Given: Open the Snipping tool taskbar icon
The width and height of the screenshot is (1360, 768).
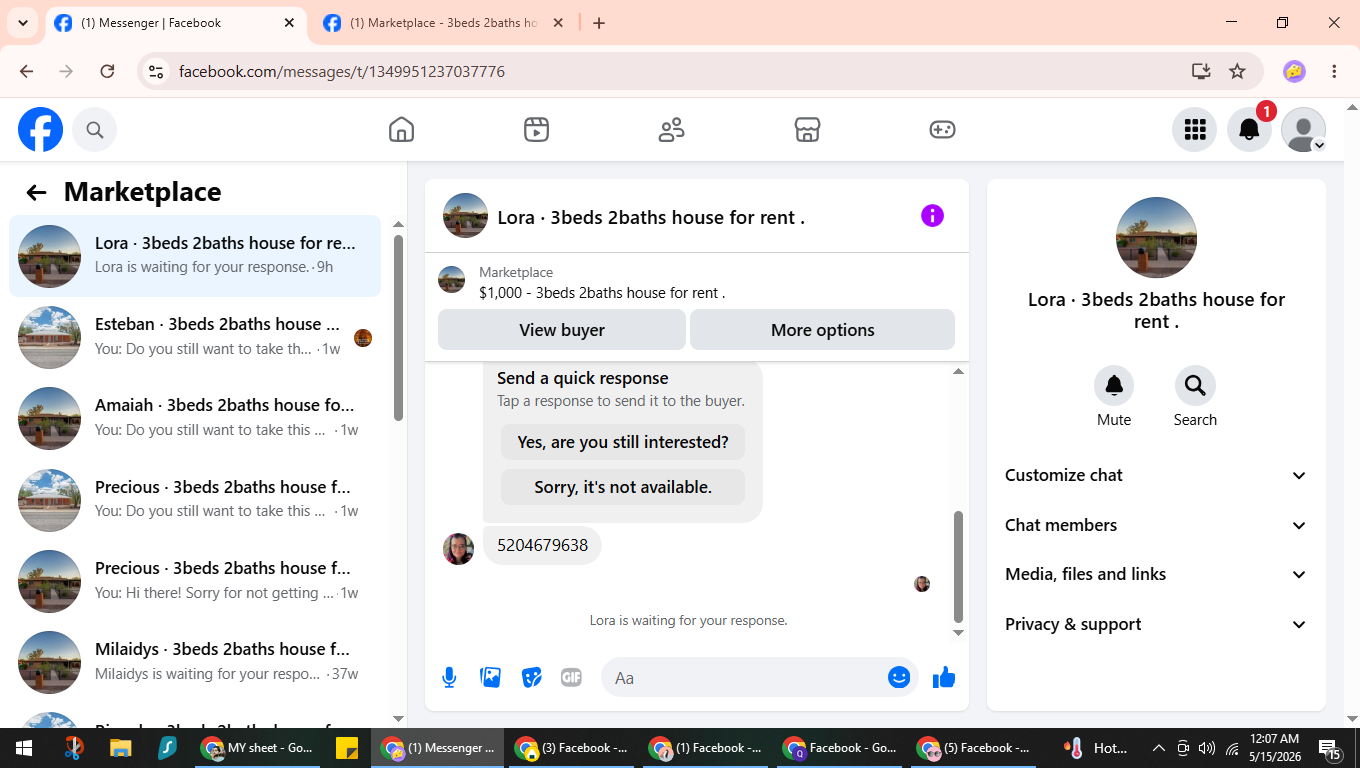Looking at the screenshot, I should [74, 748].
